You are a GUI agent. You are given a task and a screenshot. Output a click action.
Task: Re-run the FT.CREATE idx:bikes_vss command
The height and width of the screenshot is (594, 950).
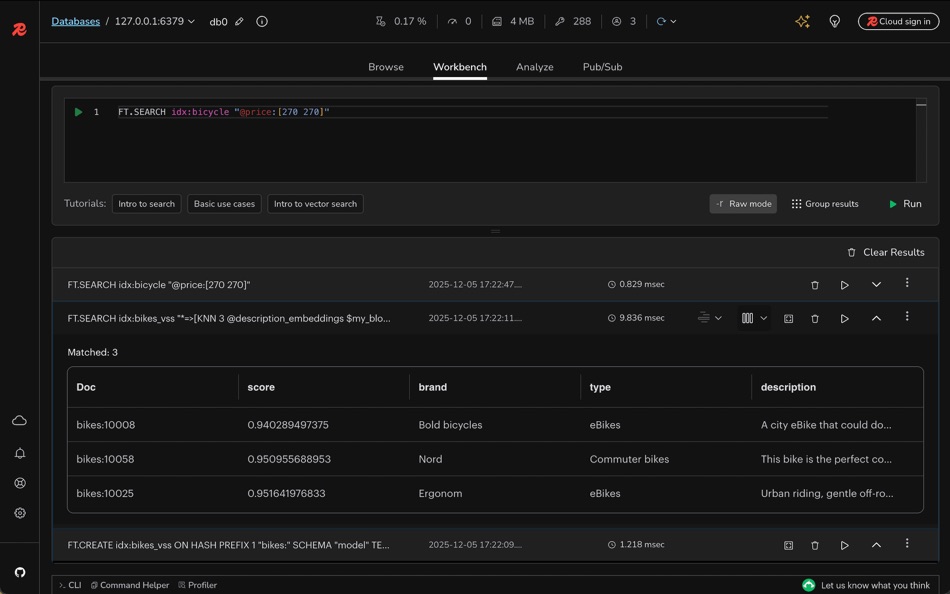coord(844,545)
